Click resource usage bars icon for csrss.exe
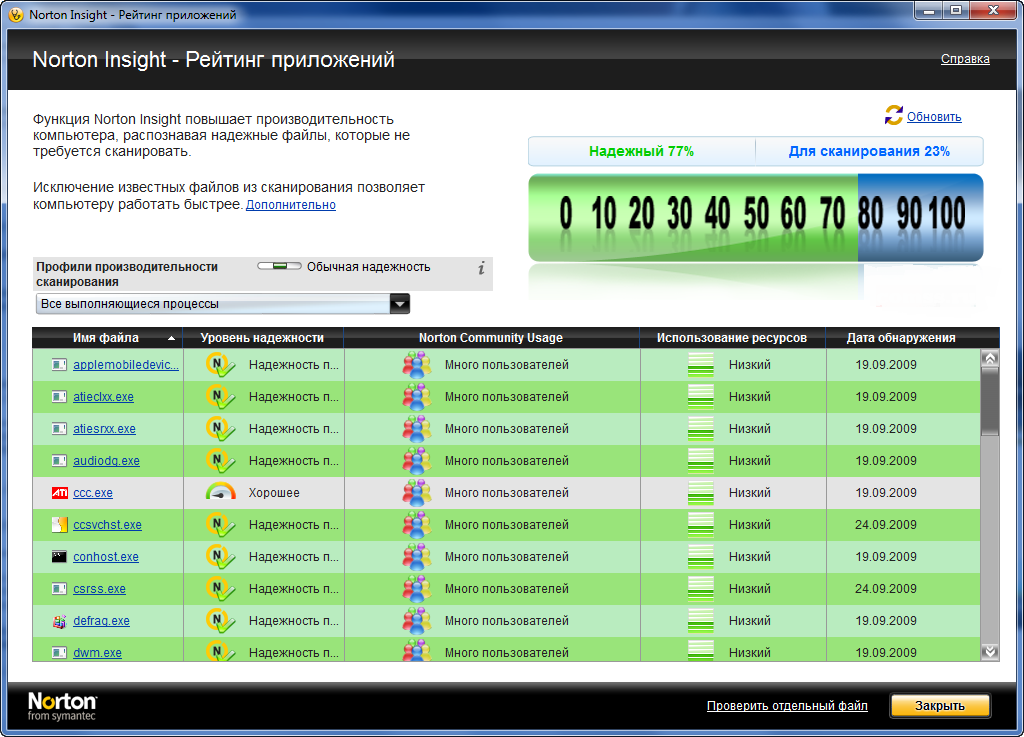1024x737 pixels. pos(700,589)
